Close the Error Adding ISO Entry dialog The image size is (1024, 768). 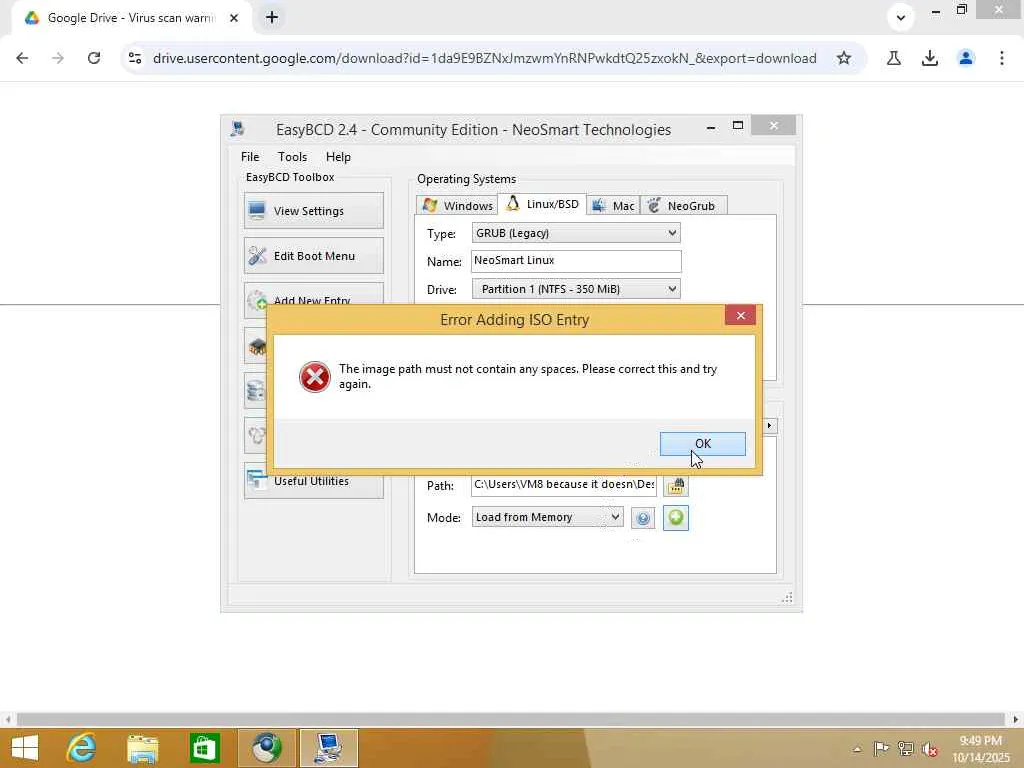[x=740, y=315]
